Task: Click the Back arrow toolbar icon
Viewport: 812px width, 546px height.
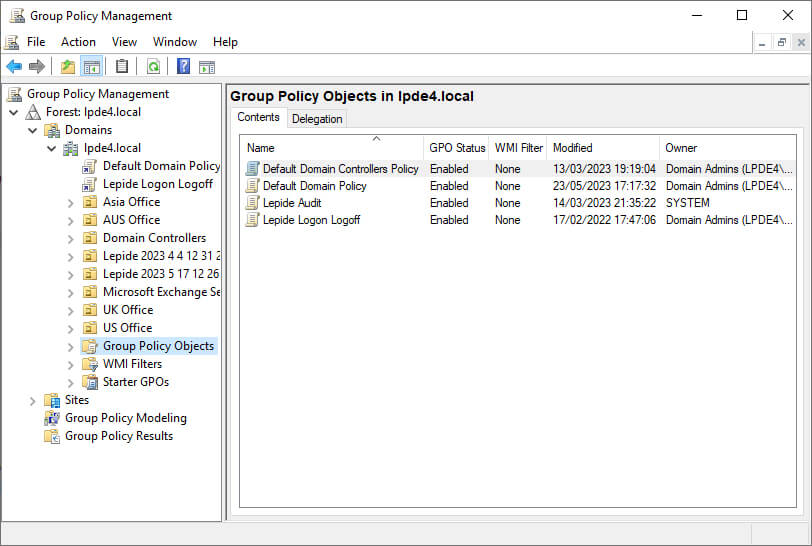Action: (14, 67)
